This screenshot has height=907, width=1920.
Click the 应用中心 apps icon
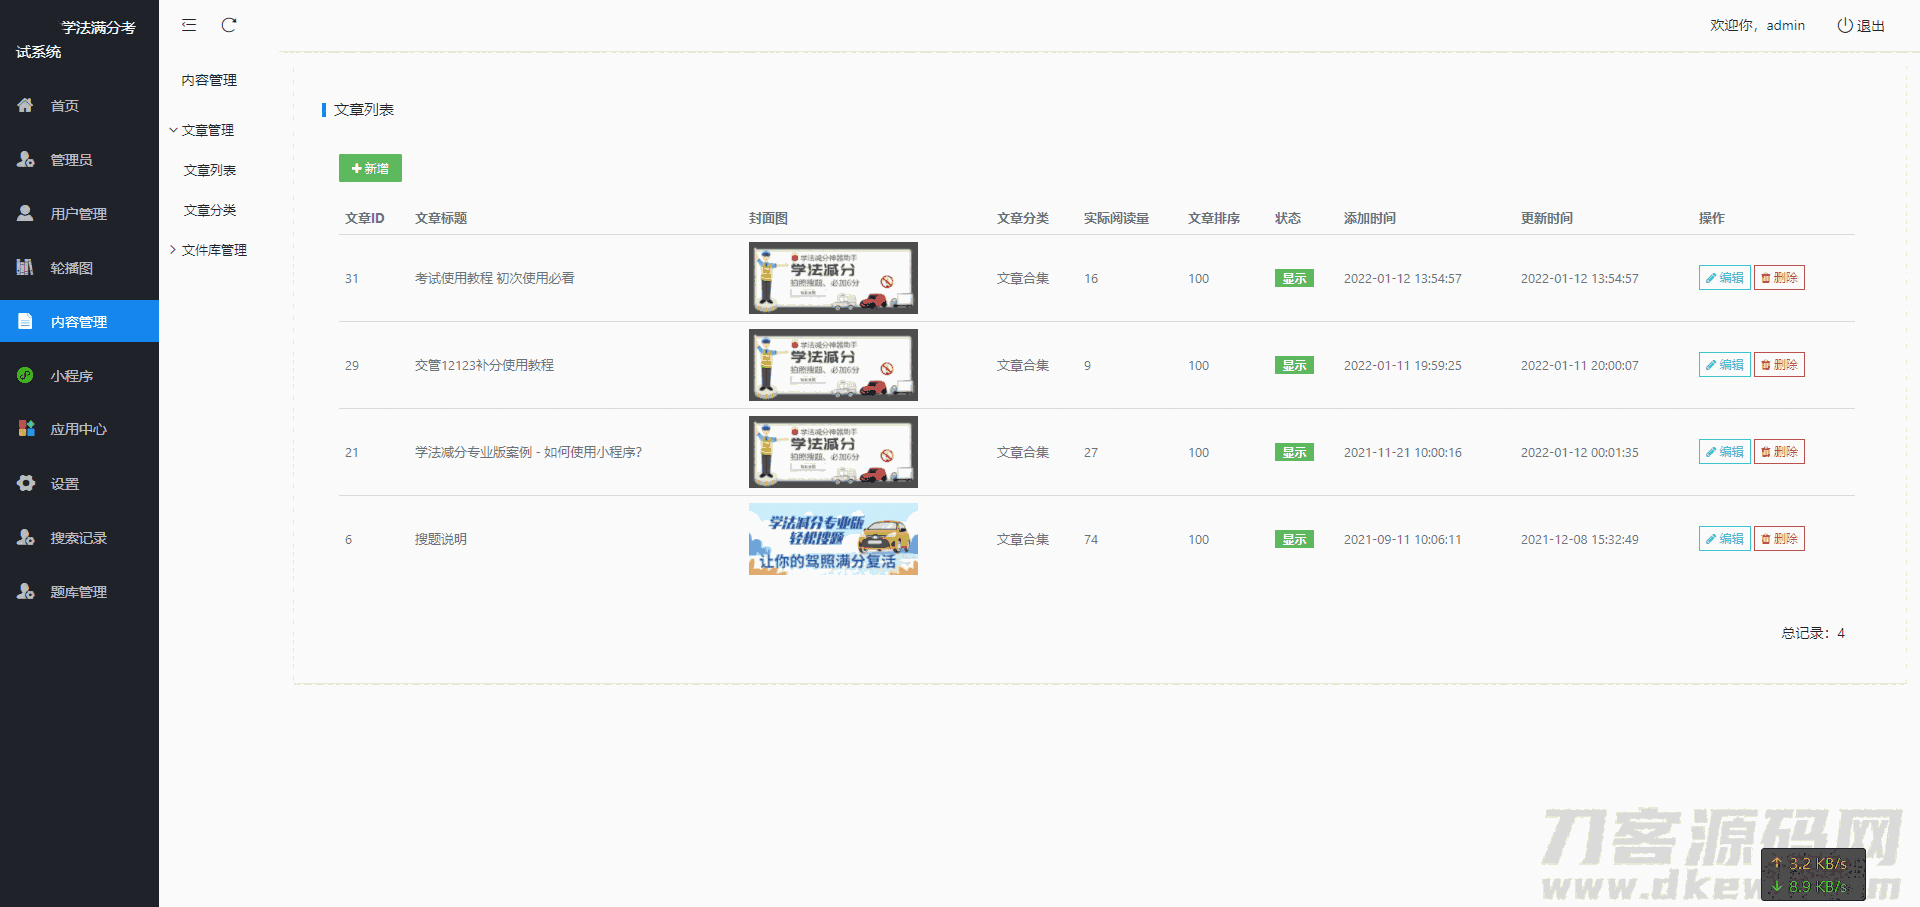(25, 429)
